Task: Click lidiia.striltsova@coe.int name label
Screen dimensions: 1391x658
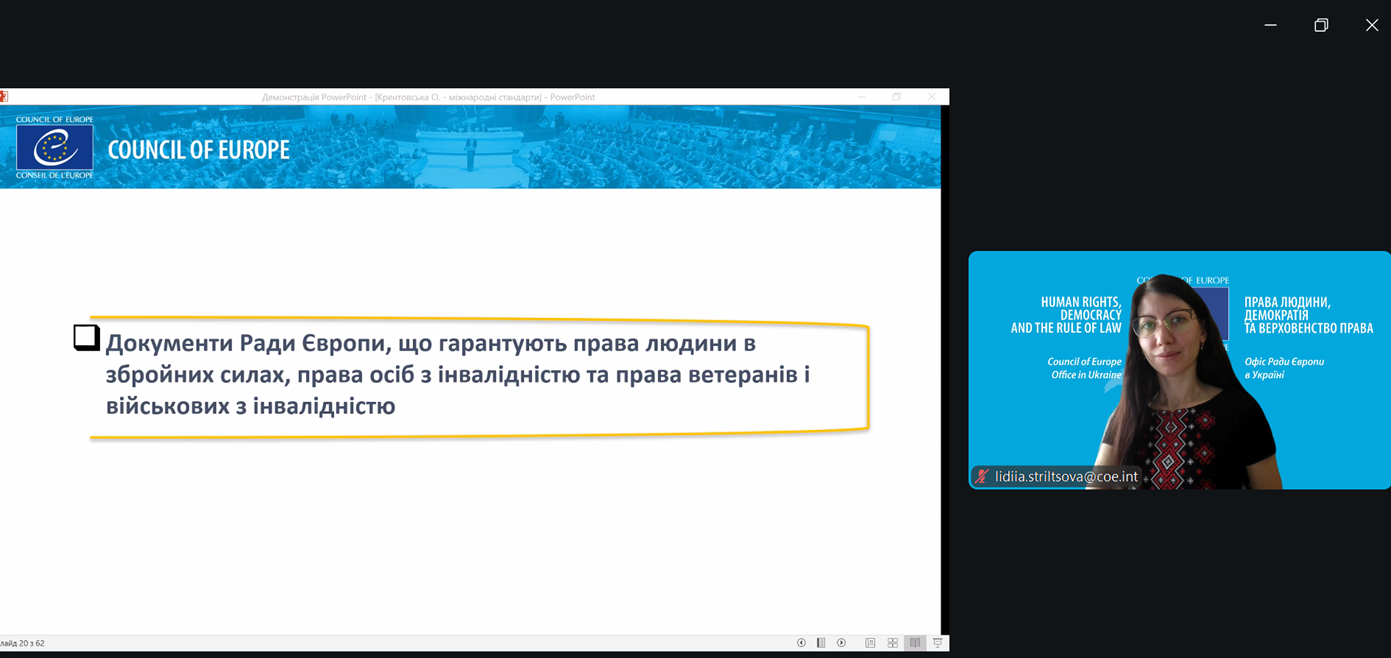Action: (1066, 477)
